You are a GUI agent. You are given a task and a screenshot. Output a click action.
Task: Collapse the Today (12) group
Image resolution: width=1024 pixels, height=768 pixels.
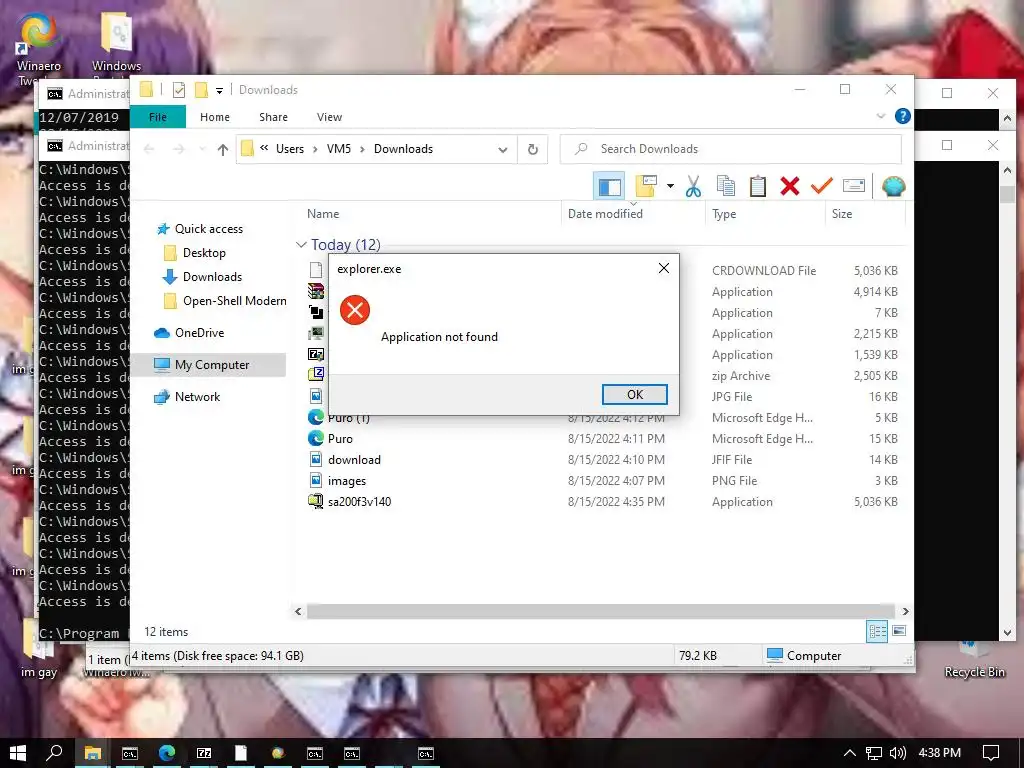301,245
